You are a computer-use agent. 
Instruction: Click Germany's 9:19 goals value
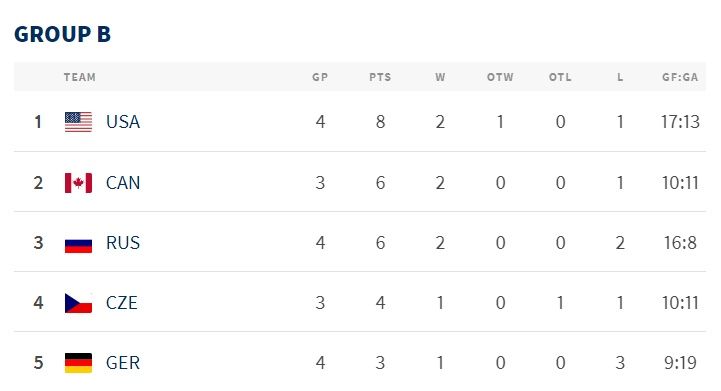coord(680,363)
